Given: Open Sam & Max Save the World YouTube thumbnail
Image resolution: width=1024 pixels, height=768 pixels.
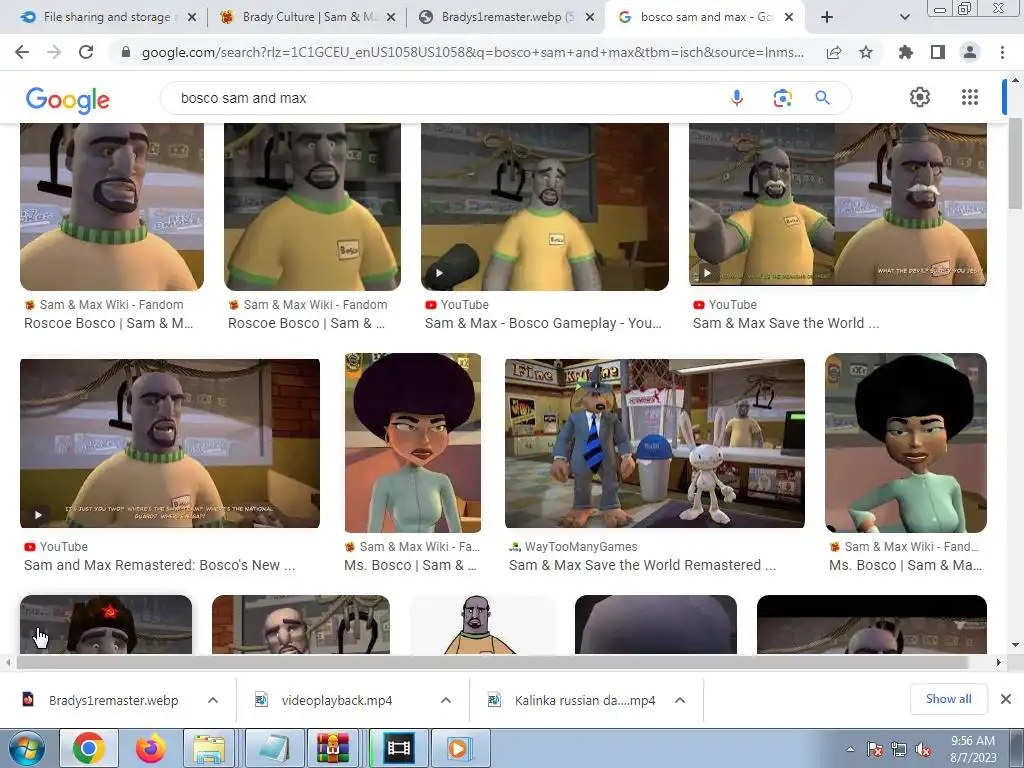Looking at the screenshot, I should [x=838, y=204].
